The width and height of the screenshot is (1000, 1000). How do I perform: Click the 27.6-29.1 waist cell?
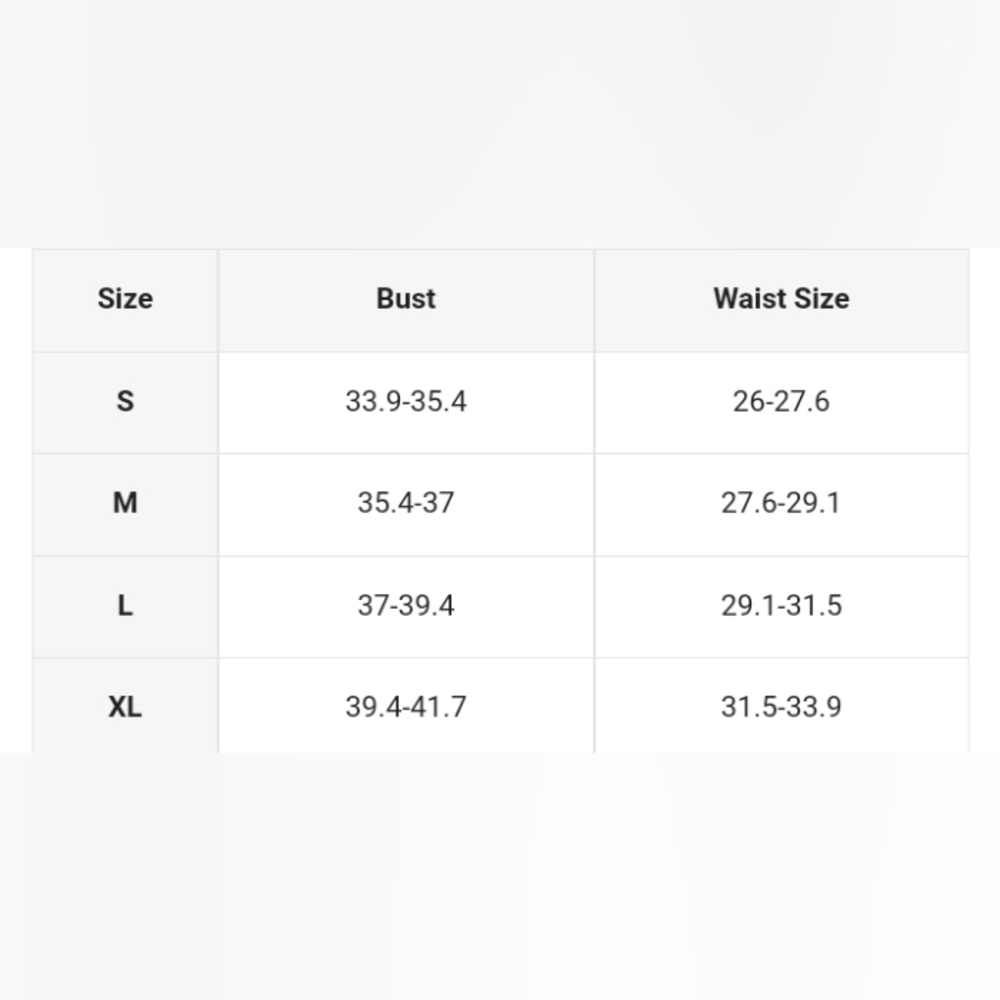point(781,503)
